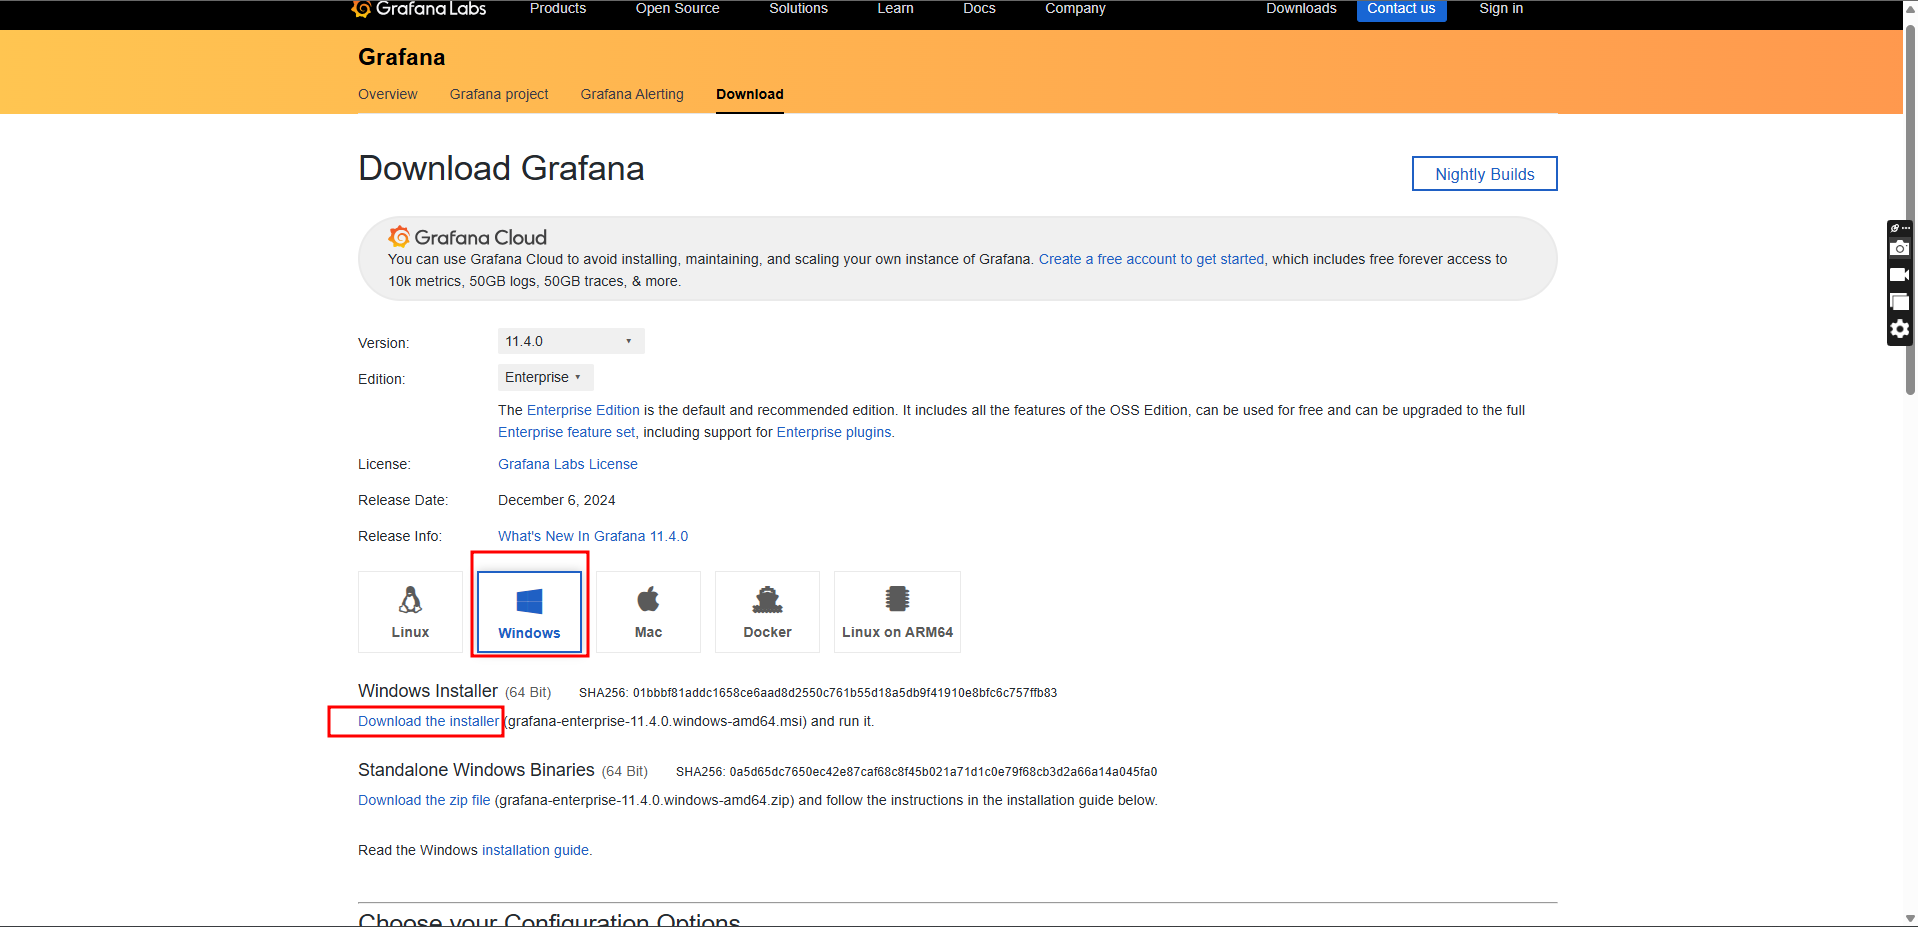Select the Docker platform icon
The width and height of the screenshot is (1918, 927).
[767, 612]
